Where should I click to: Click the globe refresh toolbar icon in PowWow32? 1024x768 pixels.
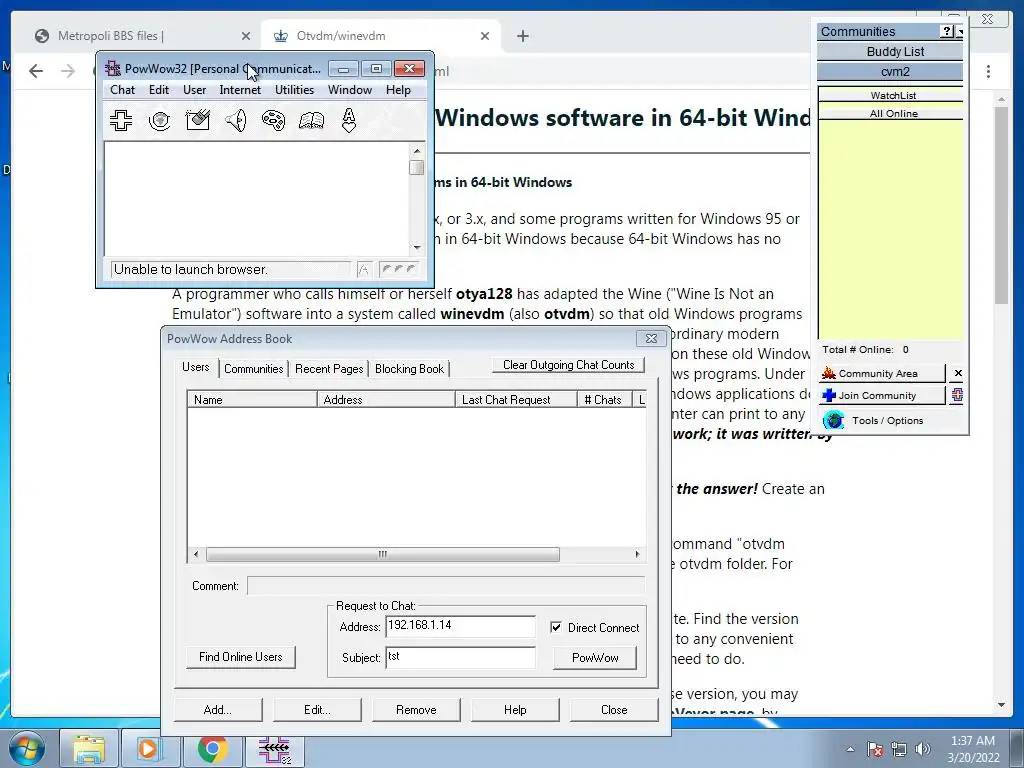click(x=159, y=120)
